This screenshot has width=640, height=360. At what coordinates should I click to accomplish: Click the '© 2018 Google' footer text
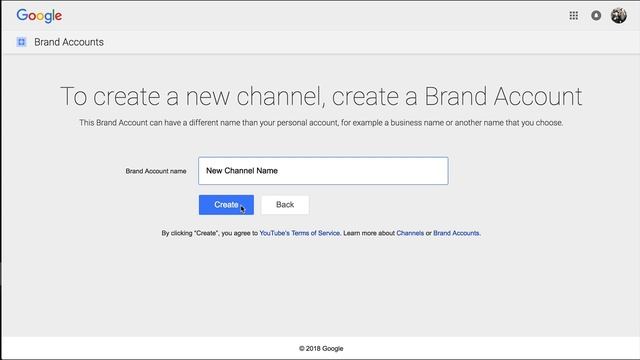click(x=321, y=349)
